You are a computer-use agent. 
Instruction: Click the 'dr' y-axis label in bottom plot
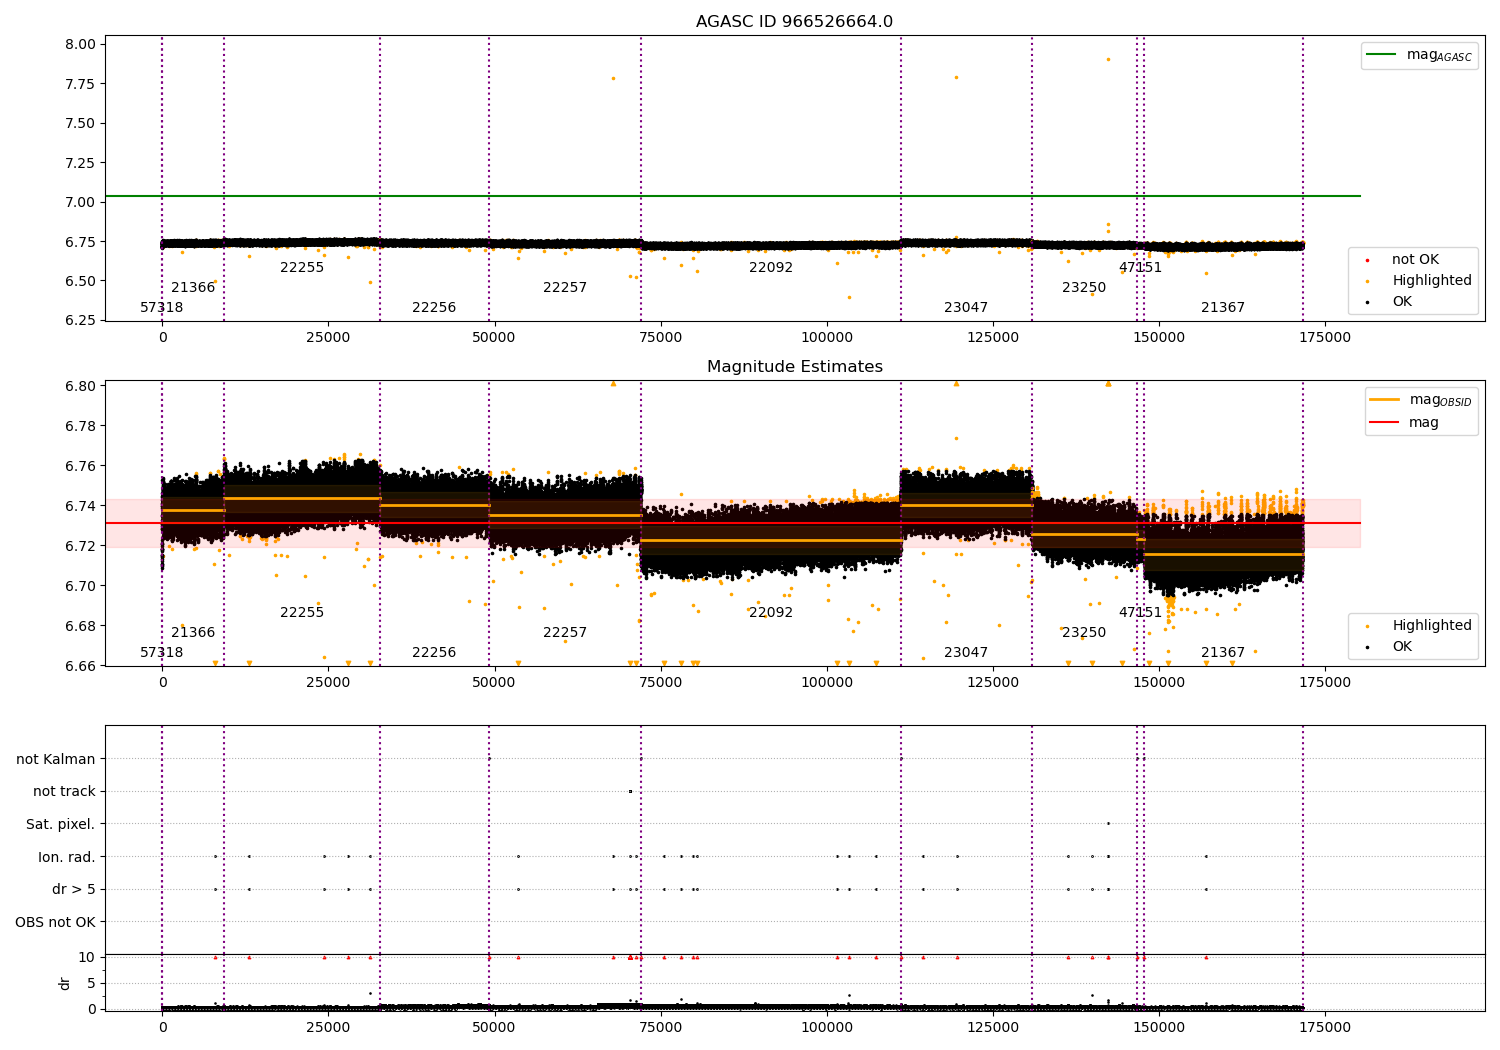(x=65, y=983)
